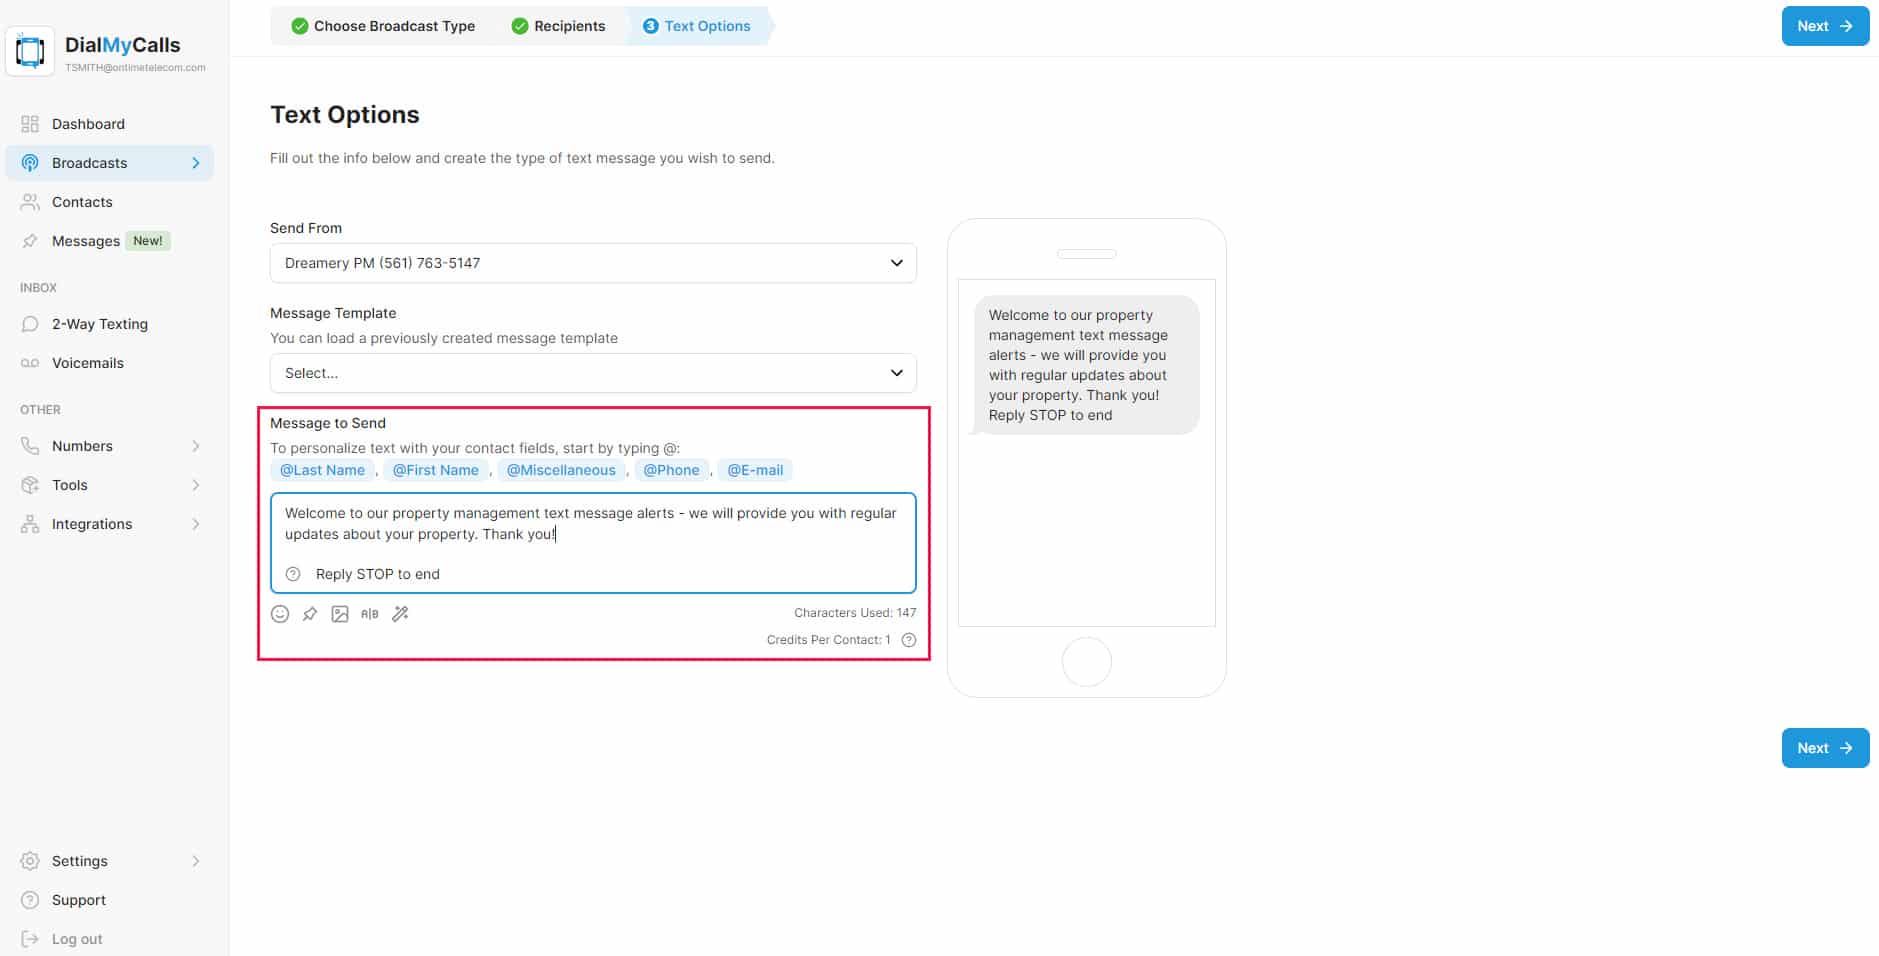Open the Send From dropdown

[x=592, y=263]
